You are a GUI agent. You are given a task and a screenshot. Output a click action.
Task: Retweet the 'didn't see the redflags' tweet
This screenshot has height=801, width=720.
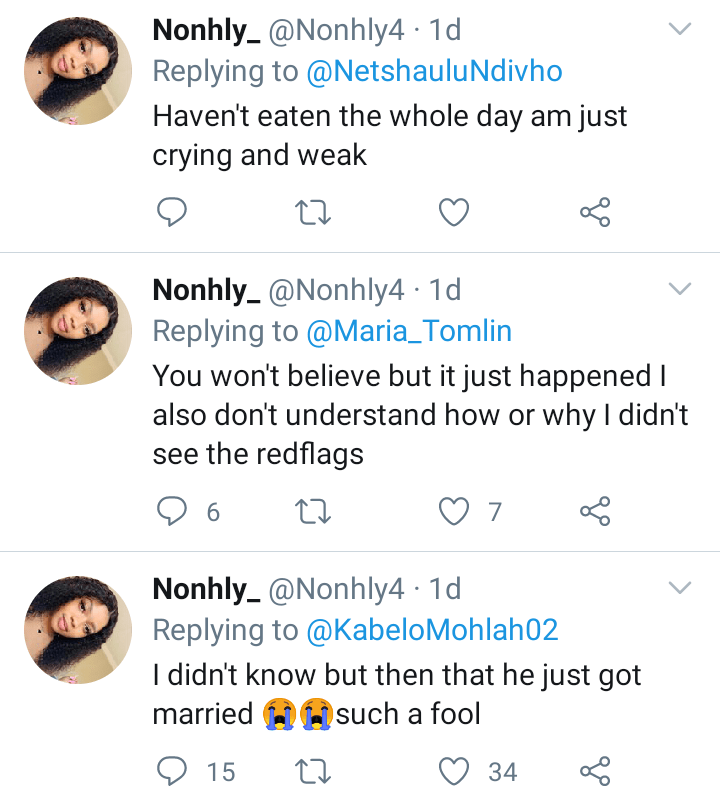314,512
